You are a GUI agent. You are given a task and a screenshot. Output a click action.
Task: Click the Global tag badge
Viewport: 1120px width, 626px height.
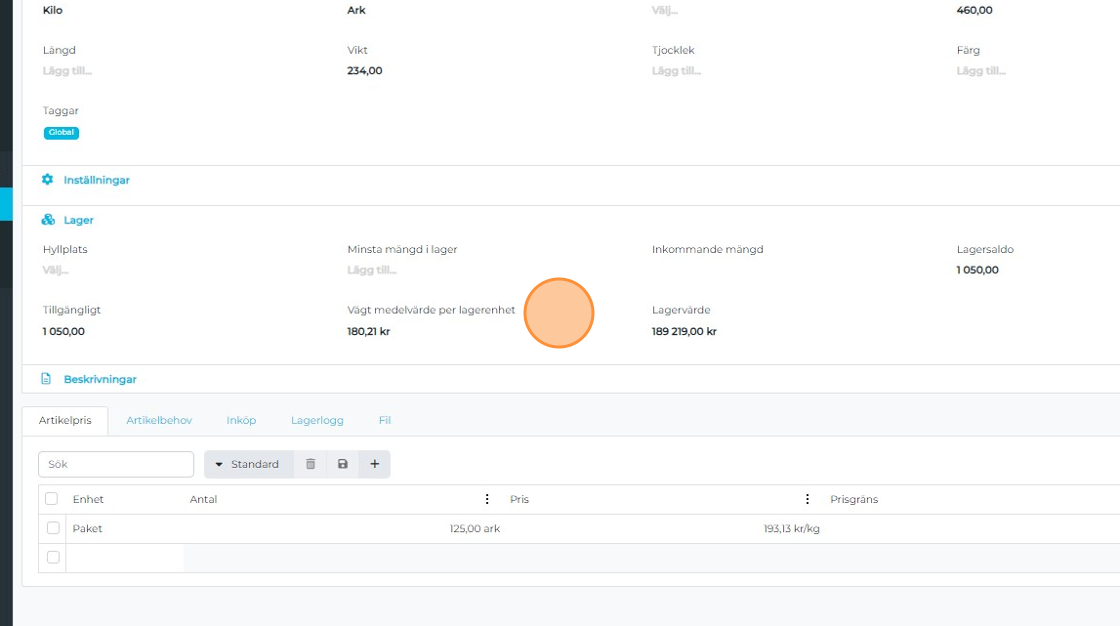pos(61,132)
